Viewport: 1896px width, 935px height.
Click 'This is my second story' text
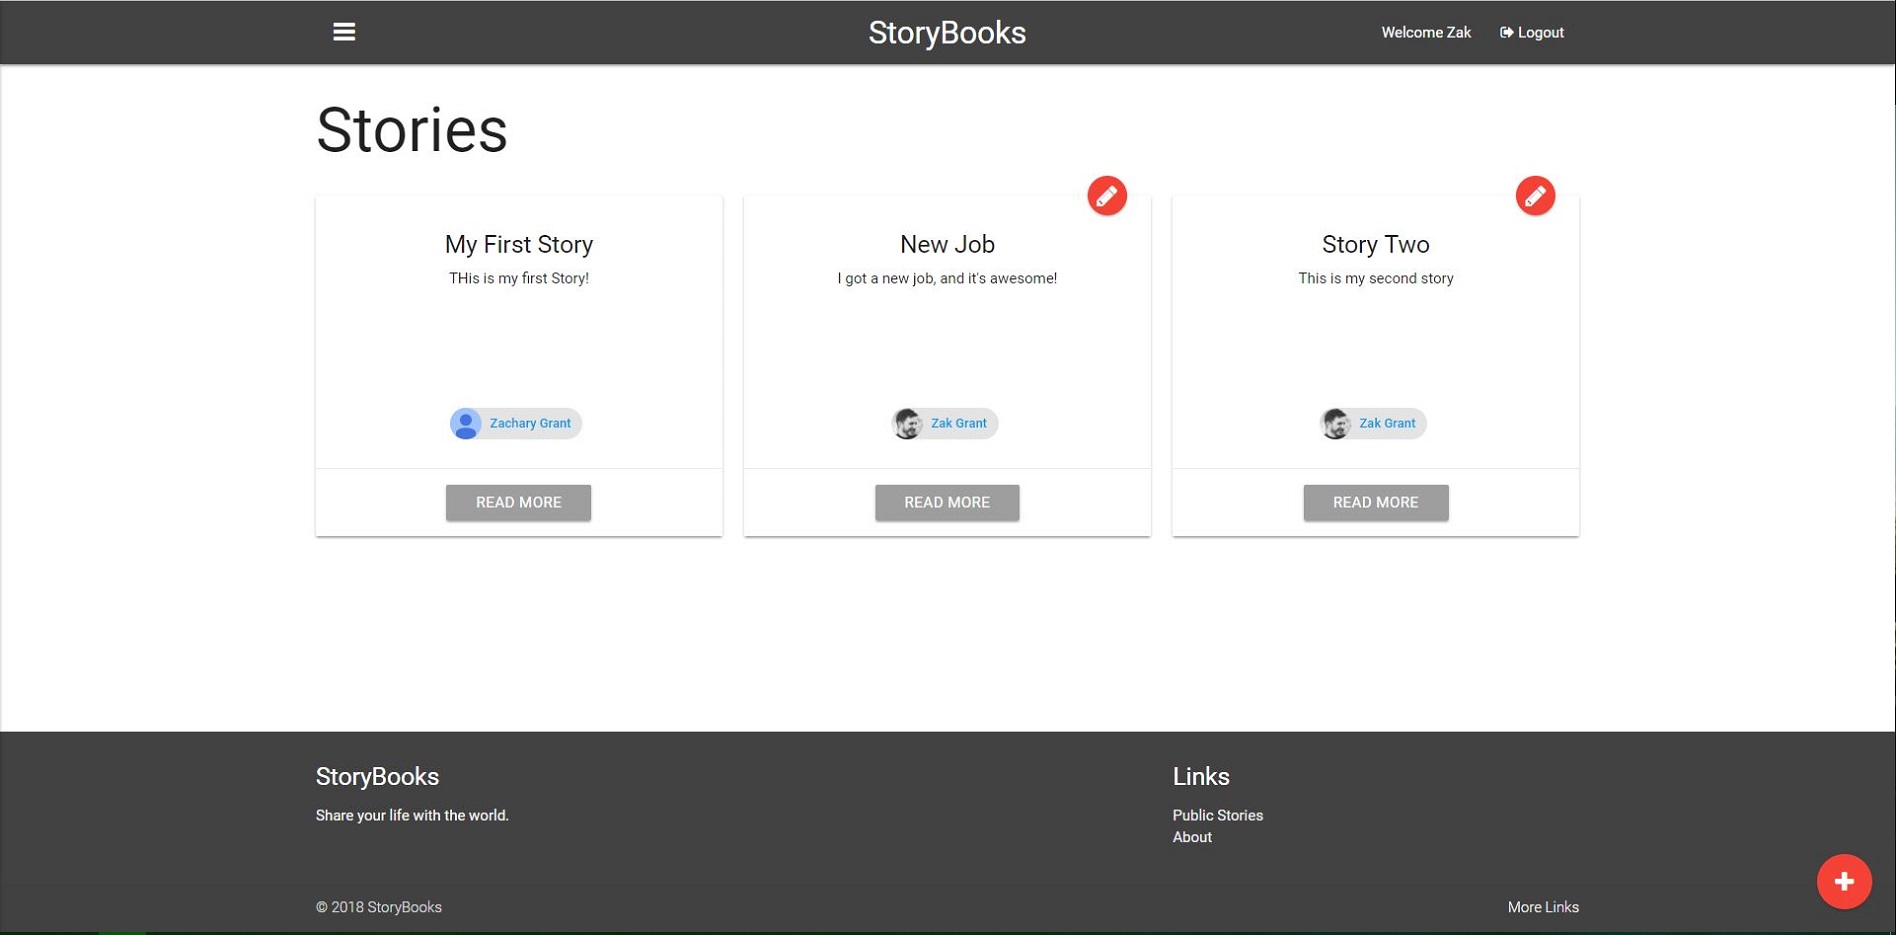1375,278
